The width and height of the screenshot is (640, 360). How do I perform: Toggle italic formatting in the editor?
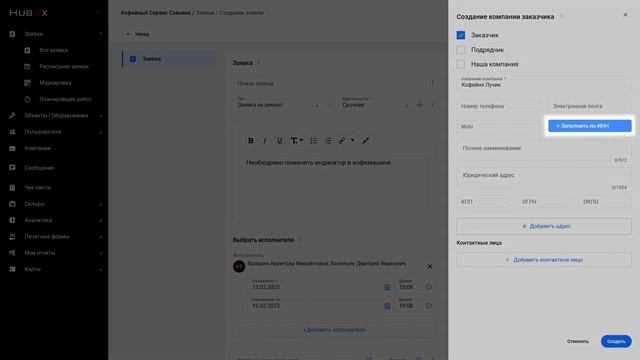(265, 140)
